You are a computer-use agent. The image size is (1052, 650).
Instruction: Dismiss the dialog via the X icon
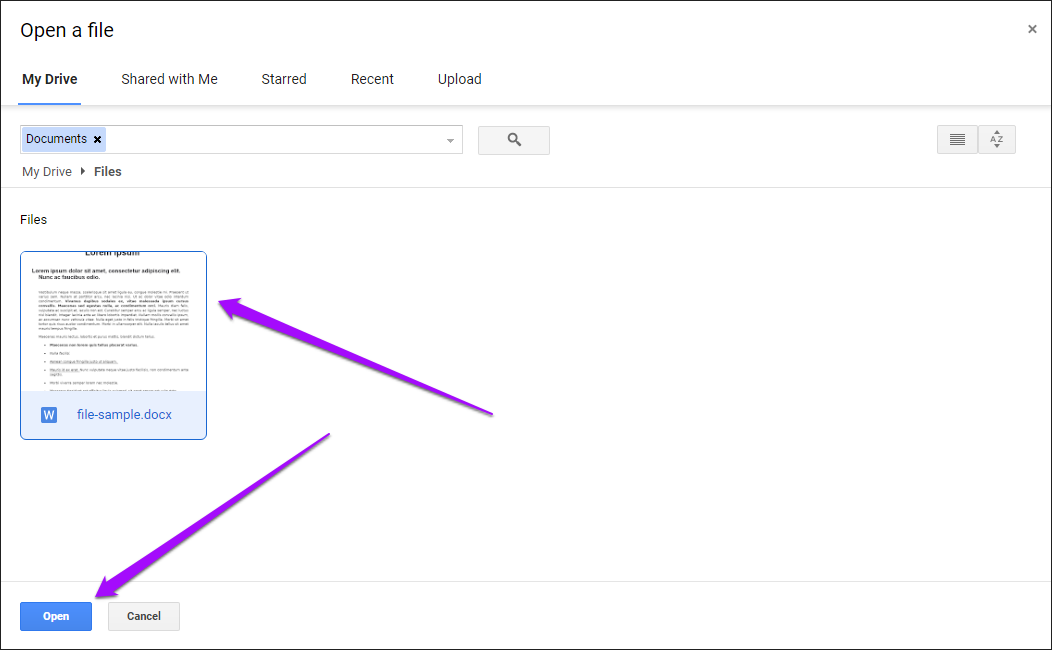(1032, 29)
